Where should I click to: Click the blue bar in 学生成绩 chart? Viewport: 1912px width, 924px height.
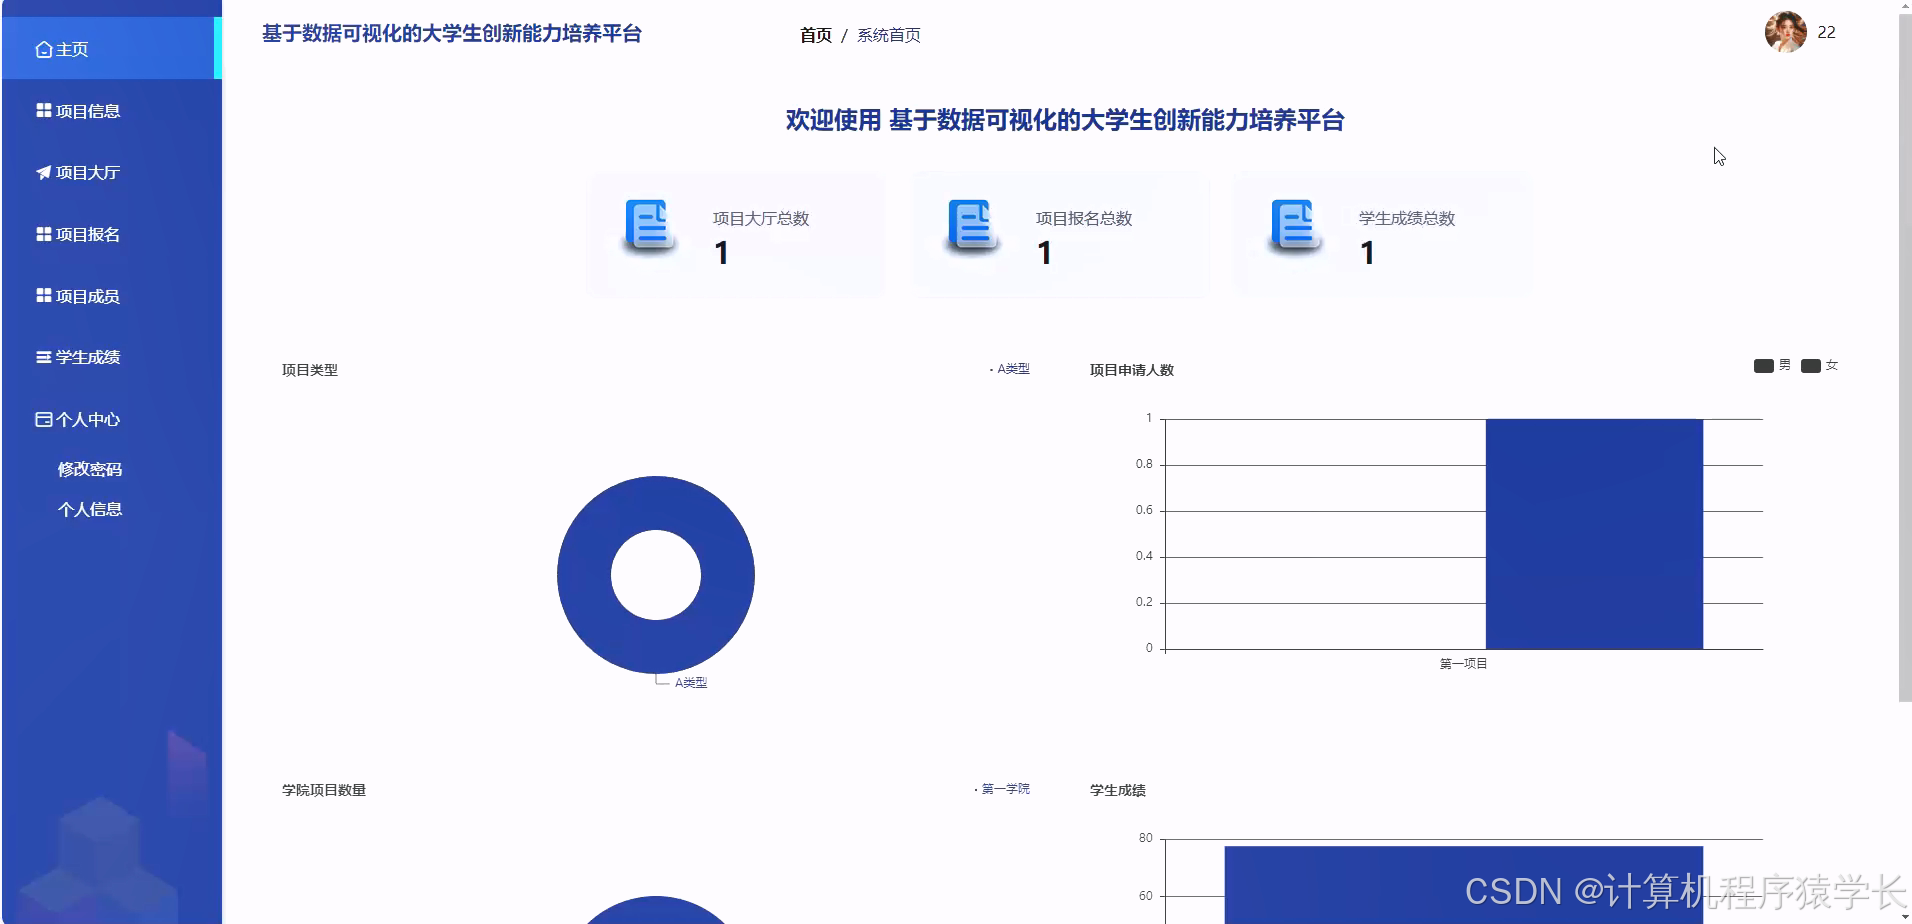(x=1463, y=884)
